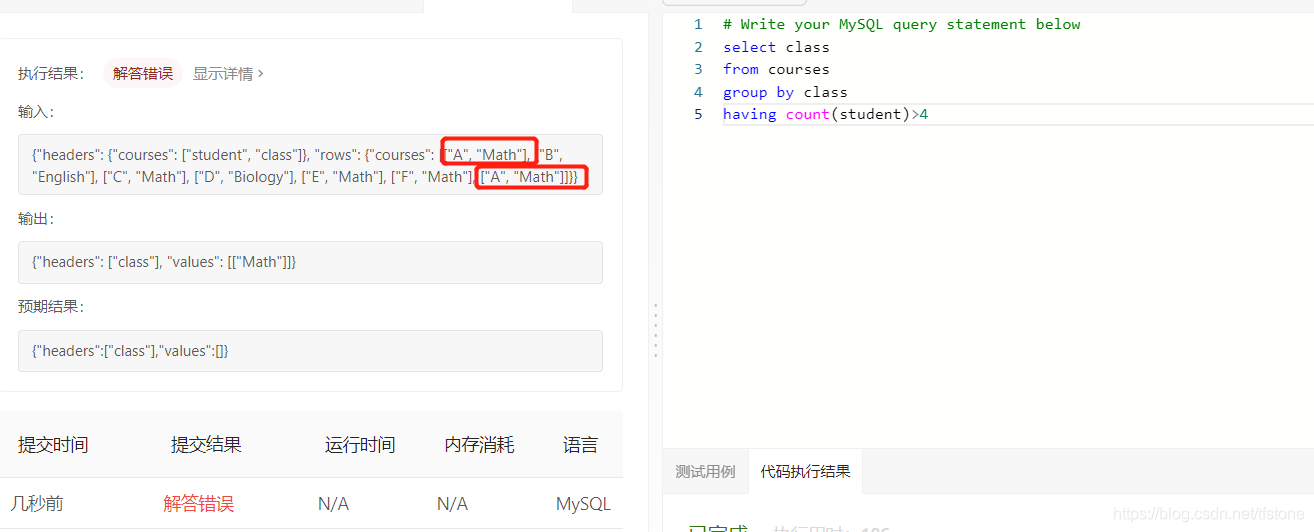
Task: Switch to the 测试用例 tab
Action: (x=705, y=471)
